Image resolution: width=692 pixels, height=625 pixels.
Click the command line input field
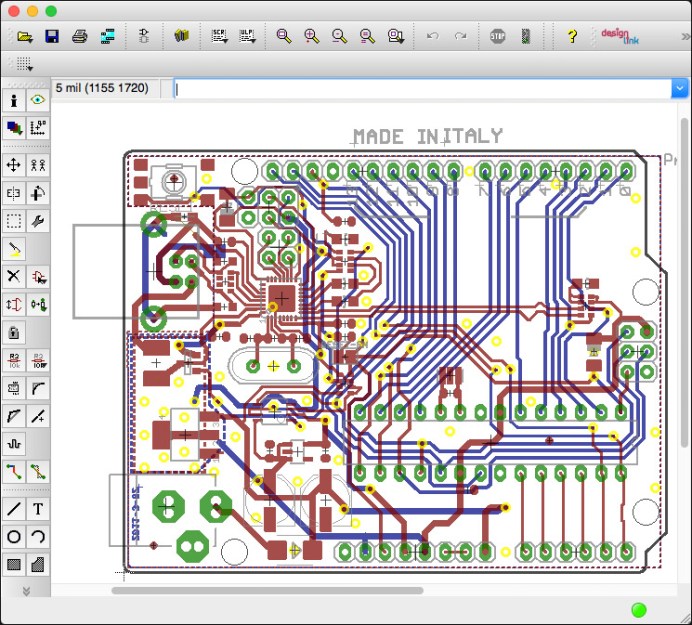420,89
